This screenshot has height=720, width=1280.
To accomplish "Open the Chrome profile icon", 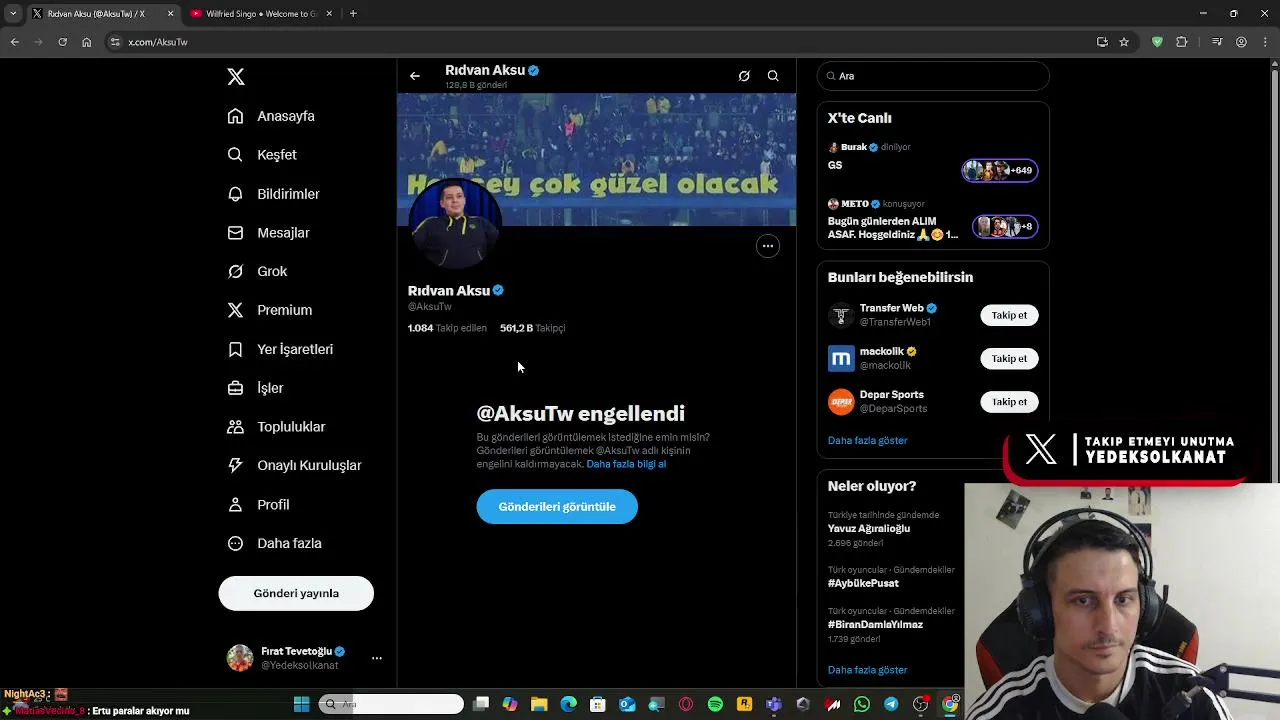I will click(1241, 42).
